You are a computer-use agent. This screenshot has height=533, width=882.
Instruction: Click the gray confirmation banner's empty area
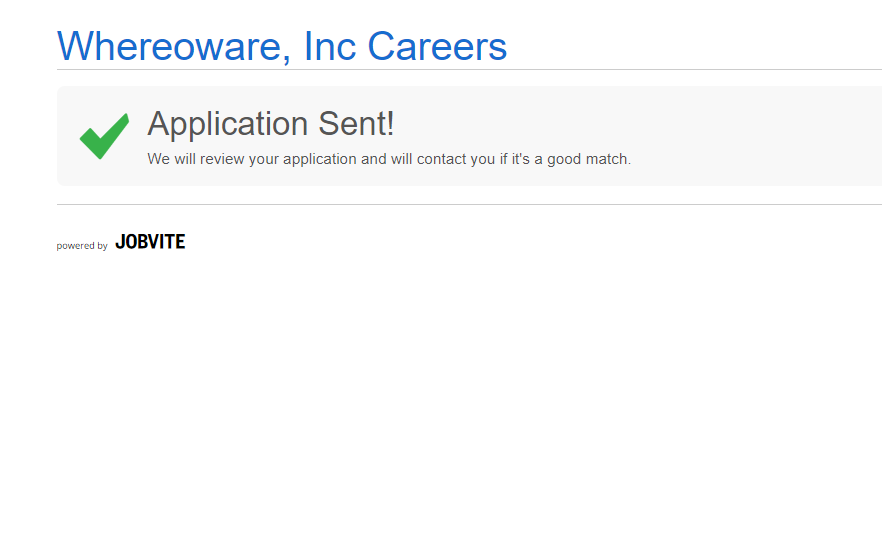760,135
